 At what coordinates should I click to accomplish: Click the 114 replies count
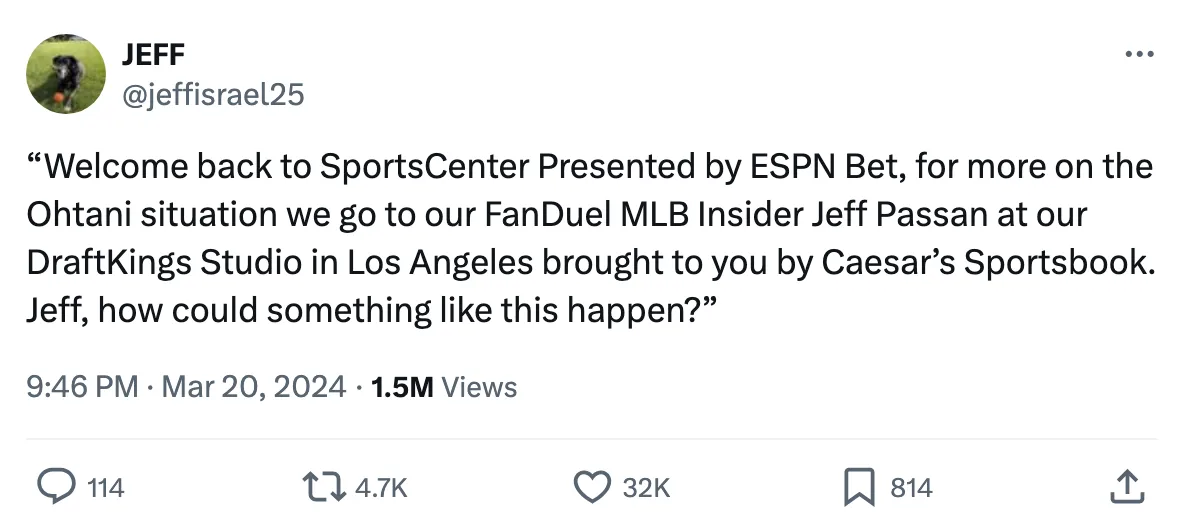coord(106,488)
